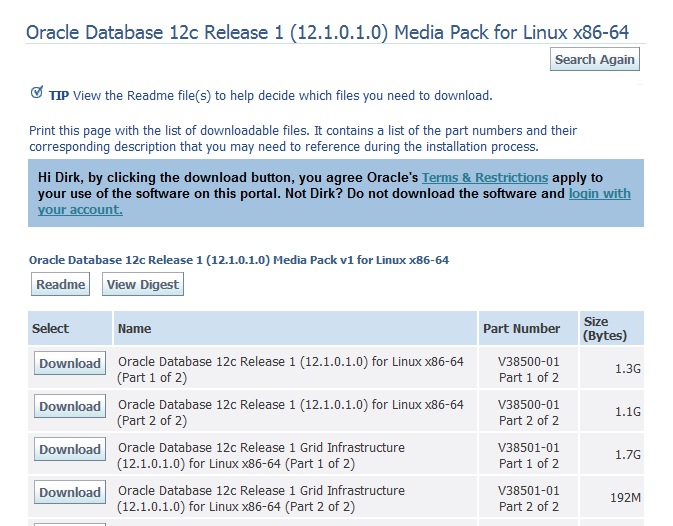Click part number V38501-01 Part 2 of 2
The image size is (673, 526).
click(529, 498)
